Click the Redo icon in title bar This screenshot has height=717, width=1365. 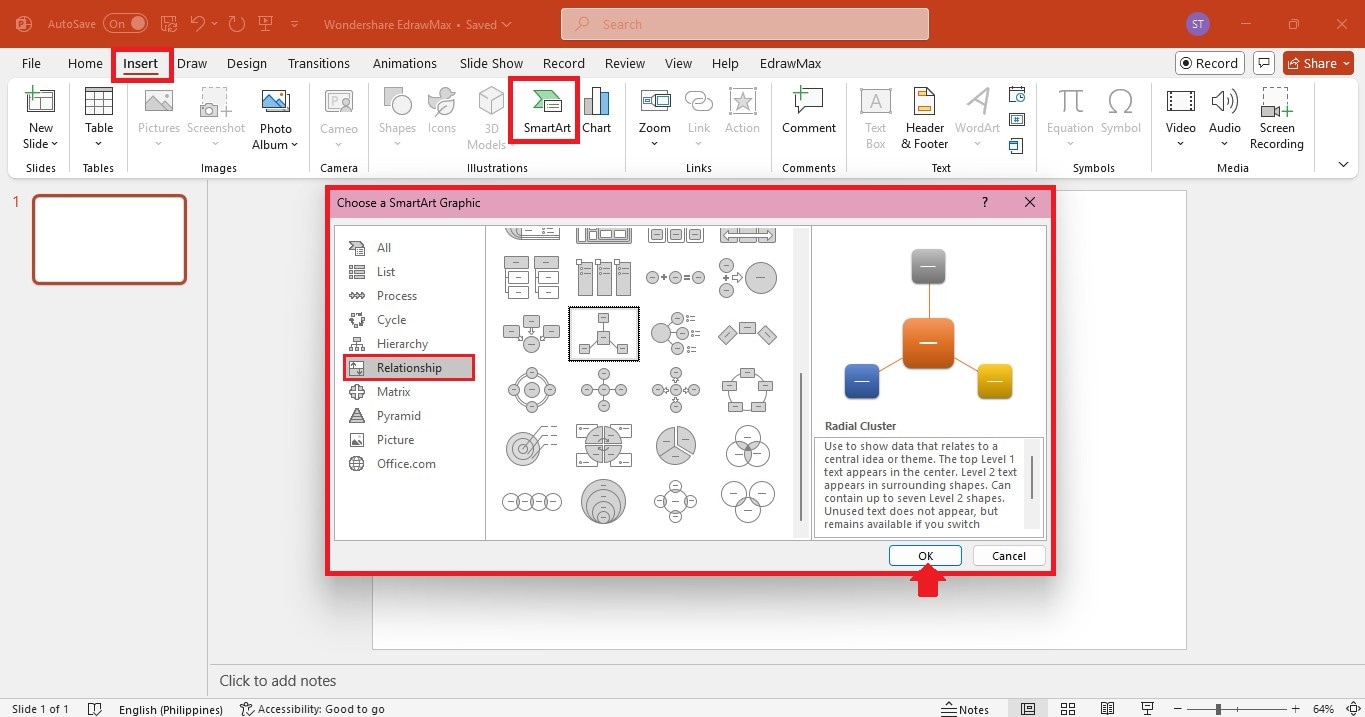[x=237, y=23]
